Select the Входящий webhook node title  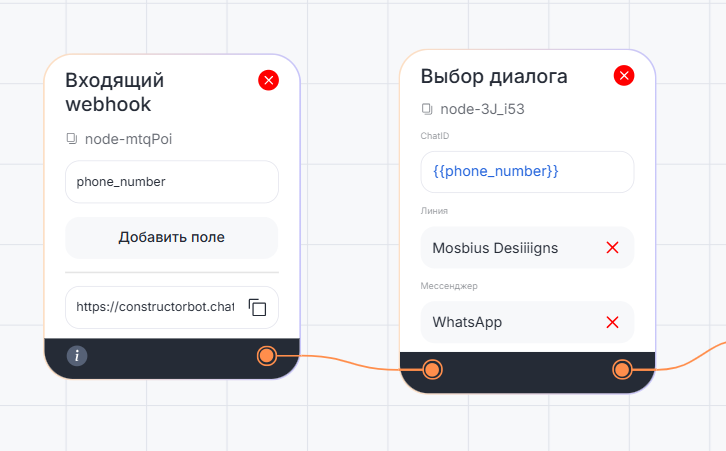(x=115, y=92)
